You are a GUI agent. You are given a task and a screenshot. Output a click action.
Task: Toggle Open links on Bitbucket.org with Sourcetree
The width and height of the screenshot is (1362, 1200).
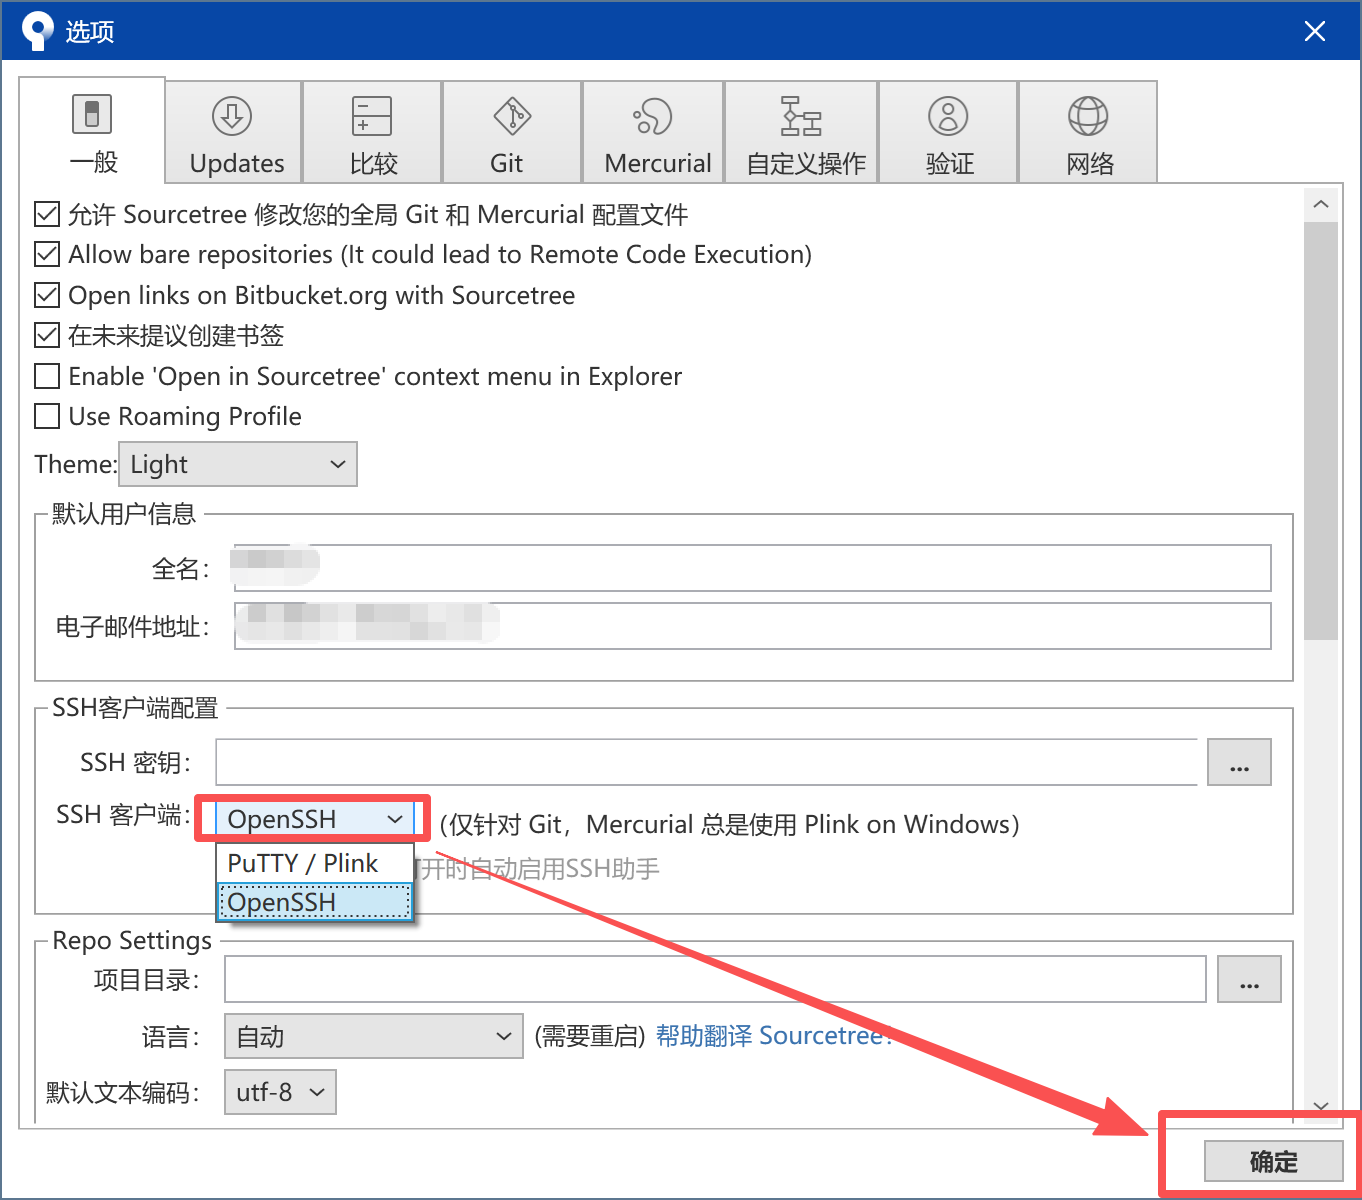[47, 295]
